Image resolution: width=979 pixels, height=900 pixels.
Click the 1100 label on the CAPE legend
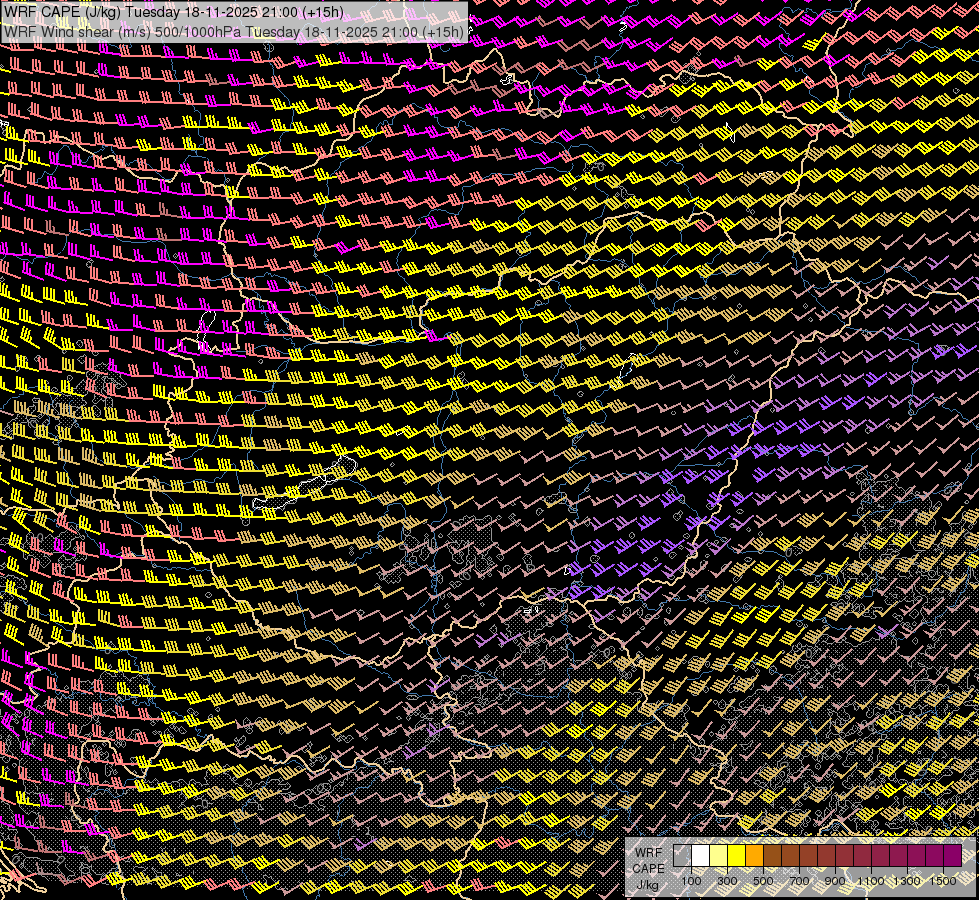point(870,881)
